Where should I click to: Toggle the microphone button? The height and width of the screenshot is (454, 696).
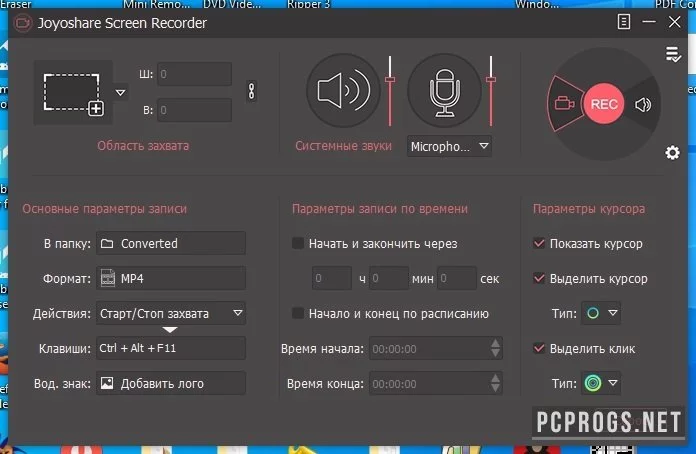click(444, 91)
